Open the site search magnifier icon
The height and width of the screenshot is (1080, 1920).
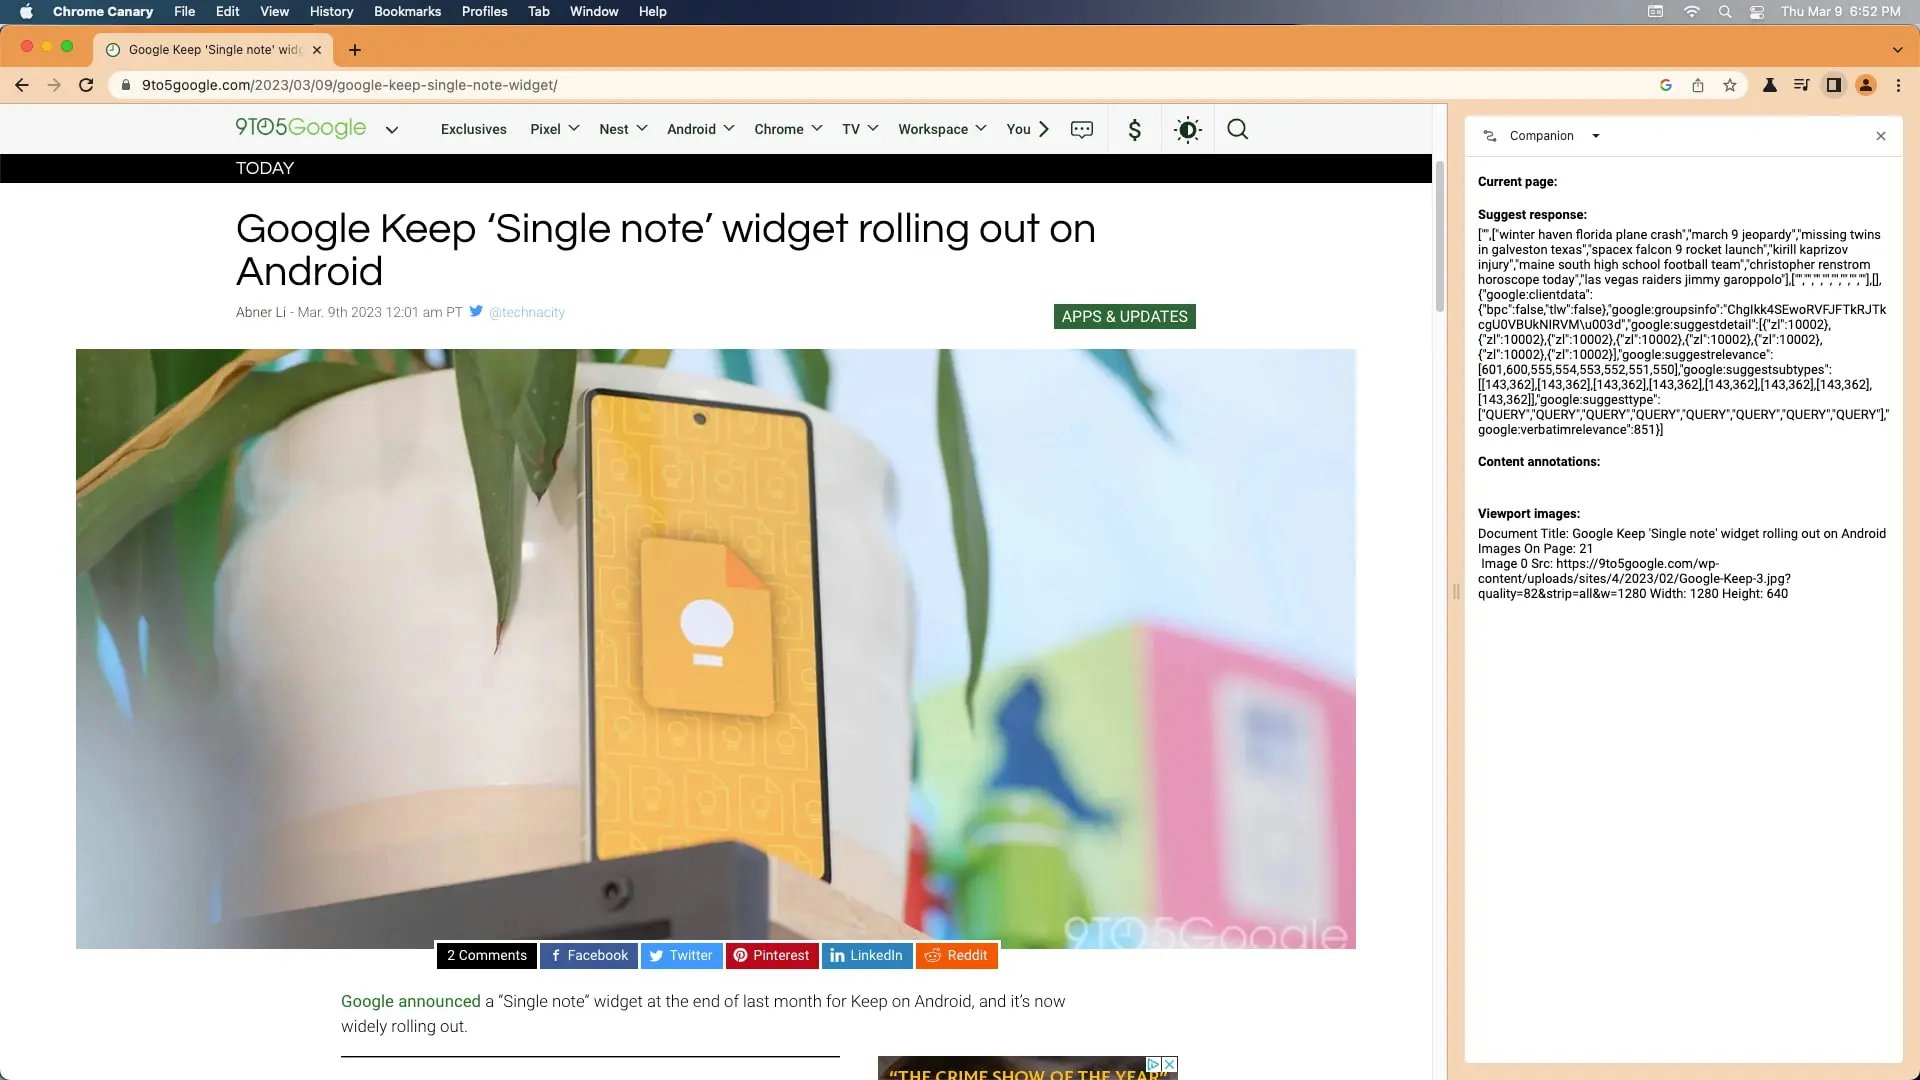point(1237,129)
